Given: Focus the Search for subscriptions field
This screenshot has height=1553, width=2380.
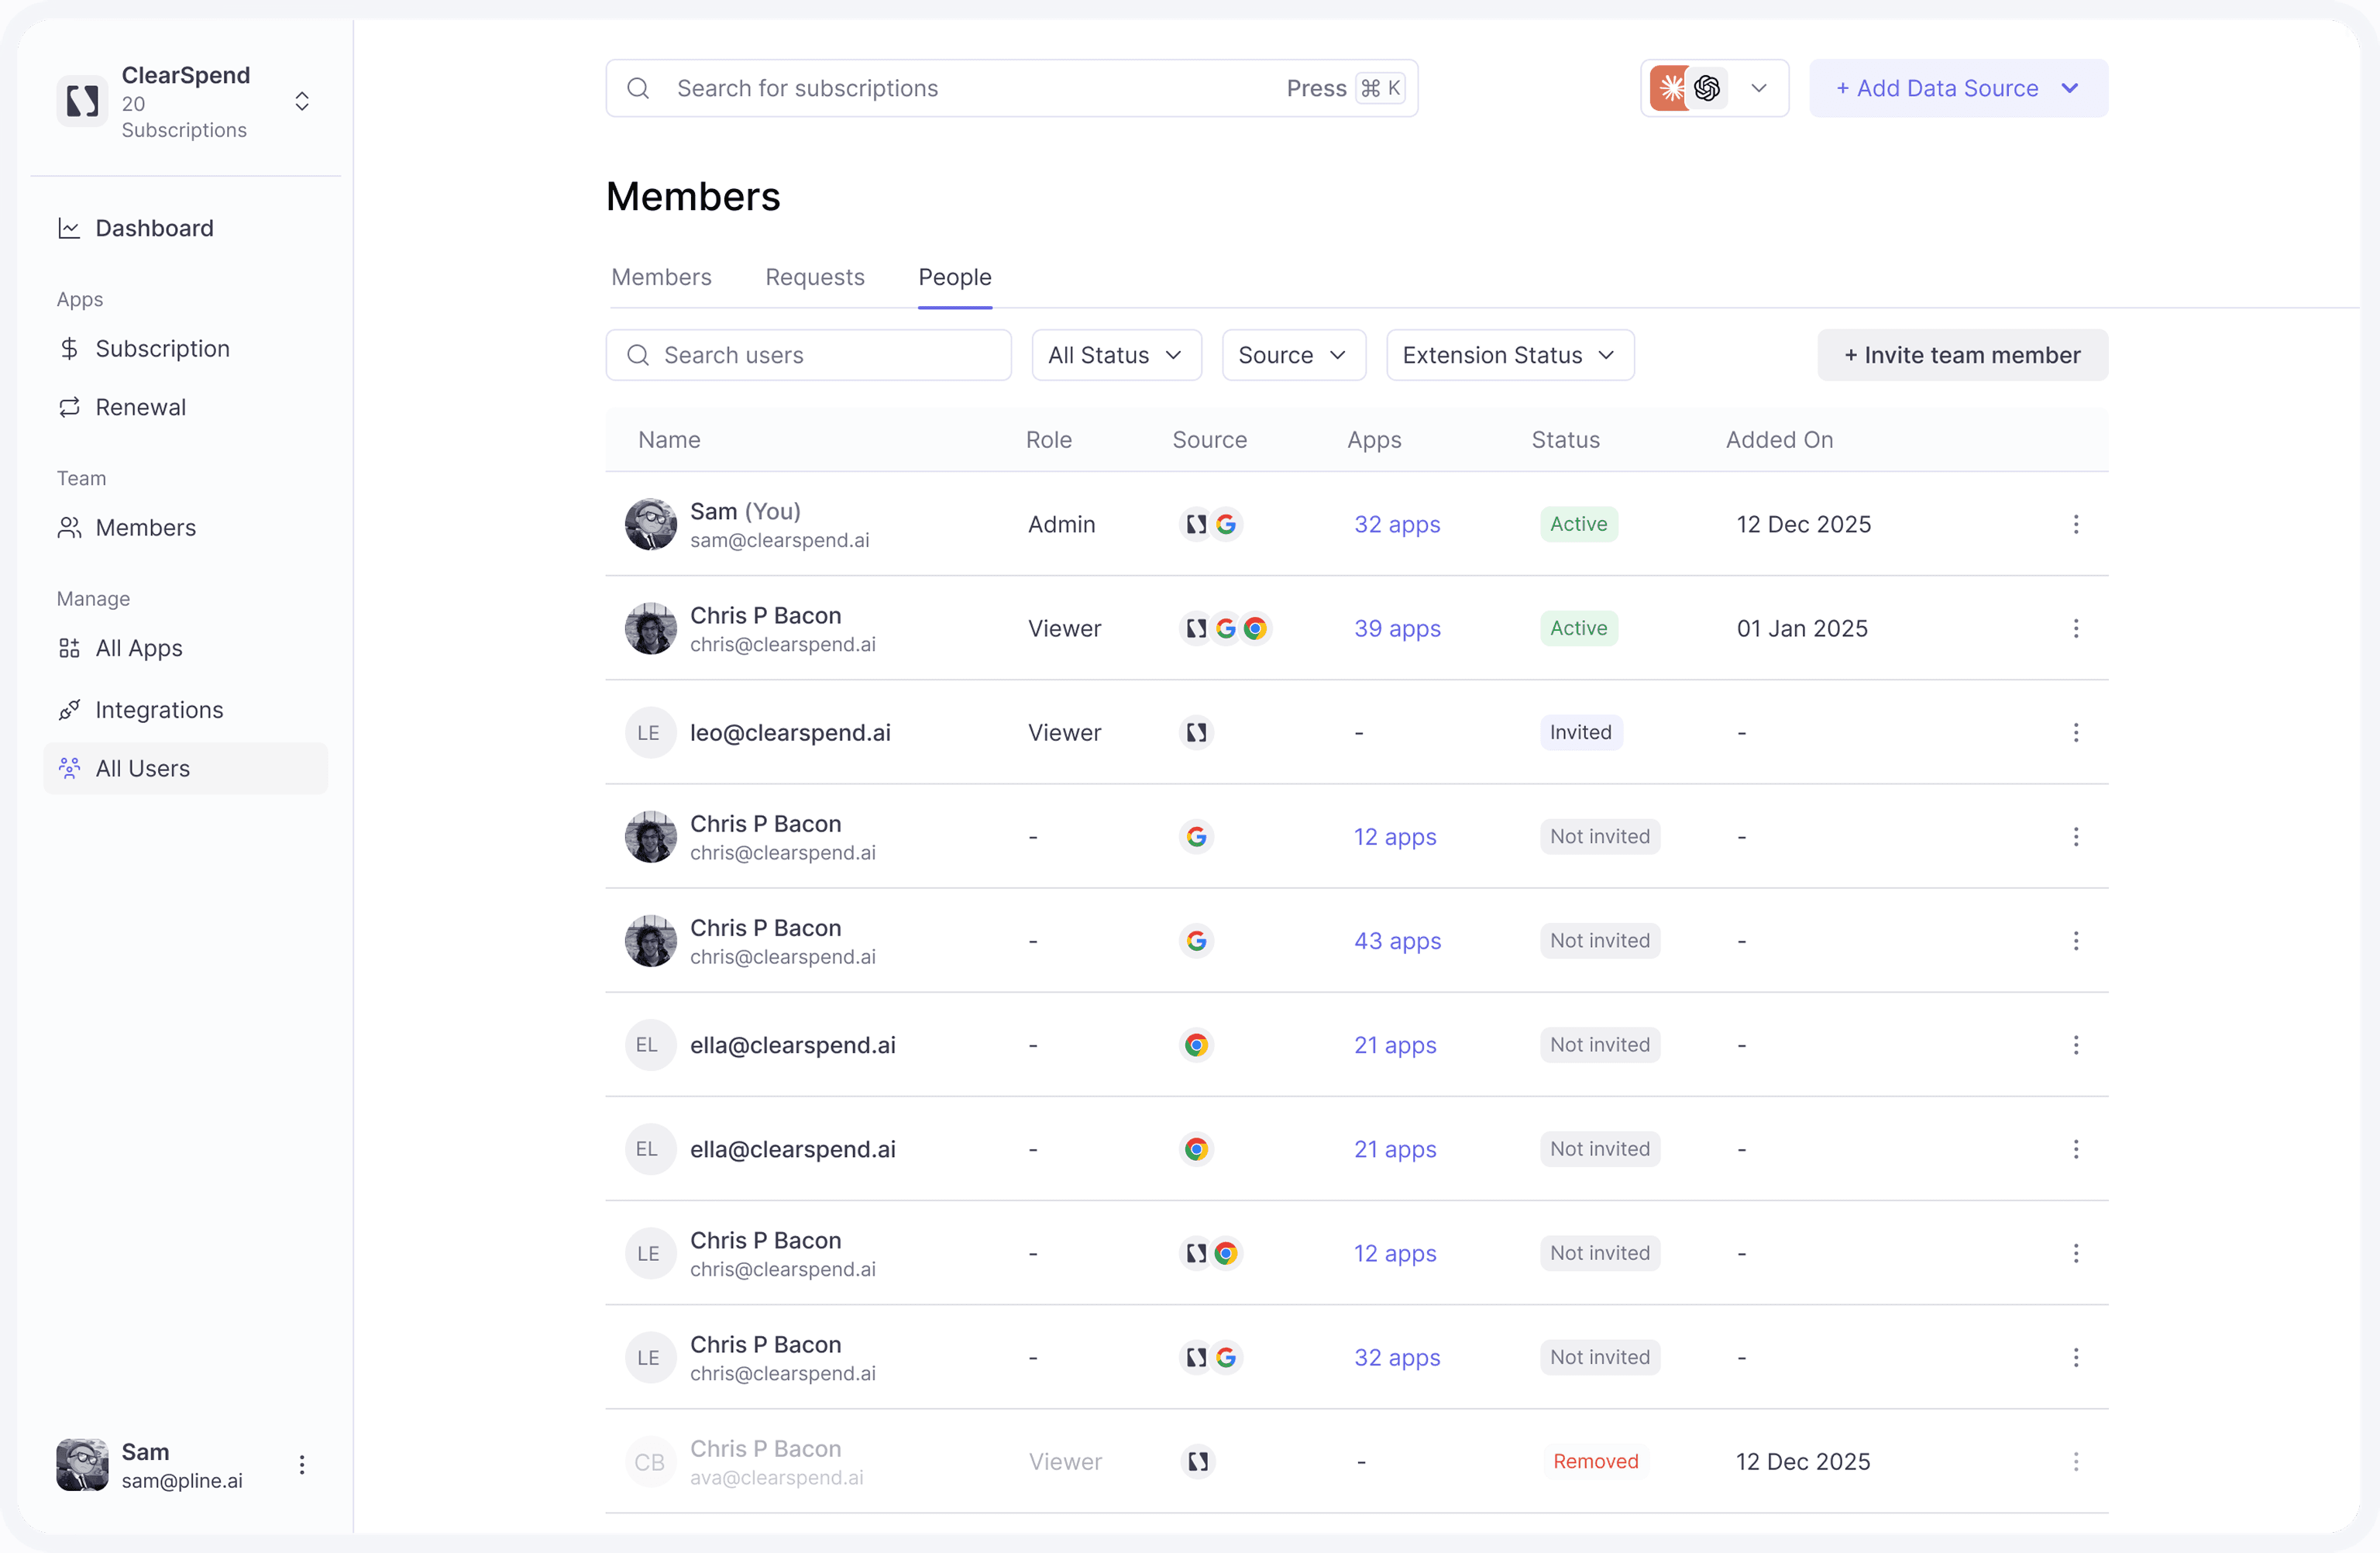Looking at the screenshot, I should click(1011, 88).
